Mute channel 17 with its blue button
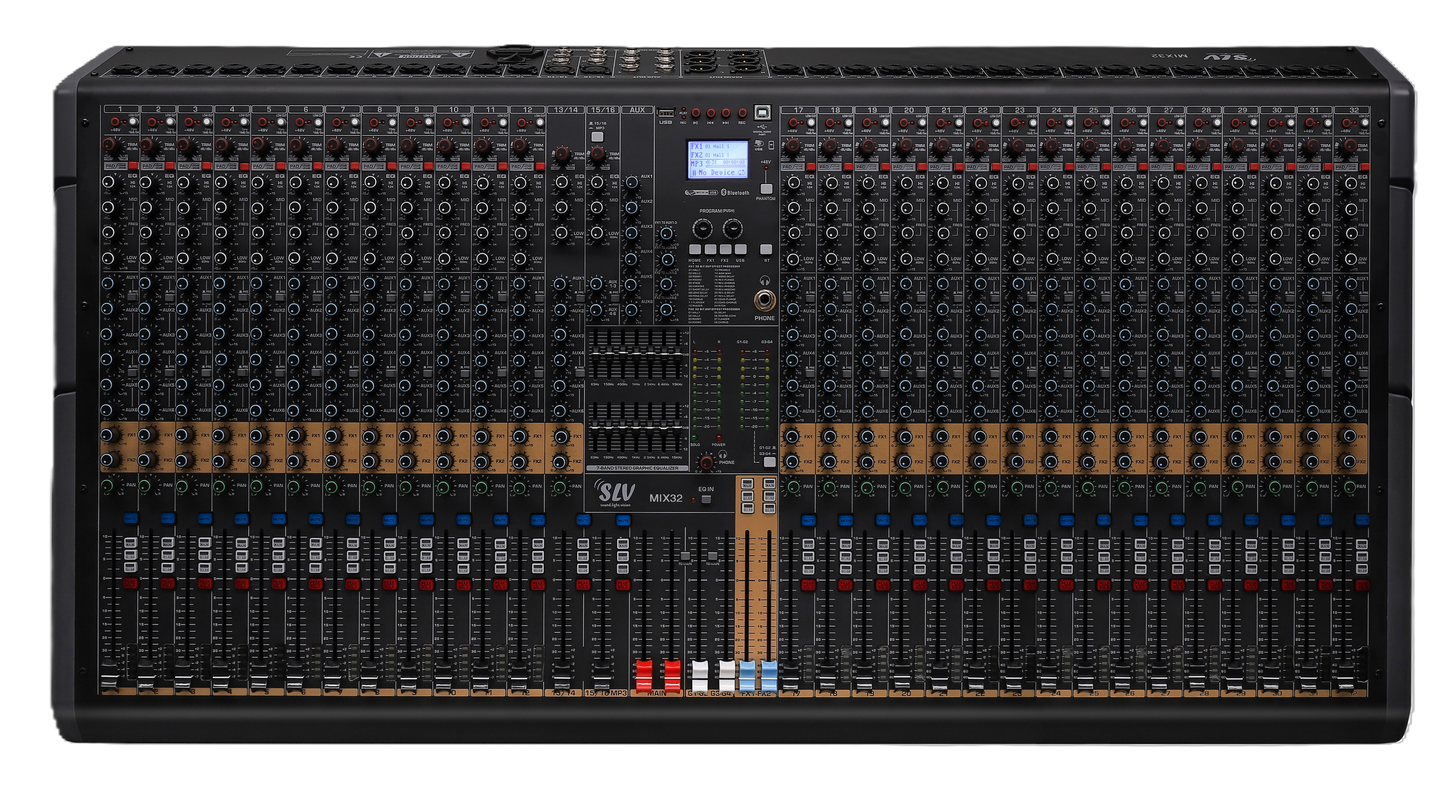The image size is (1445, 786). (808, 520)
